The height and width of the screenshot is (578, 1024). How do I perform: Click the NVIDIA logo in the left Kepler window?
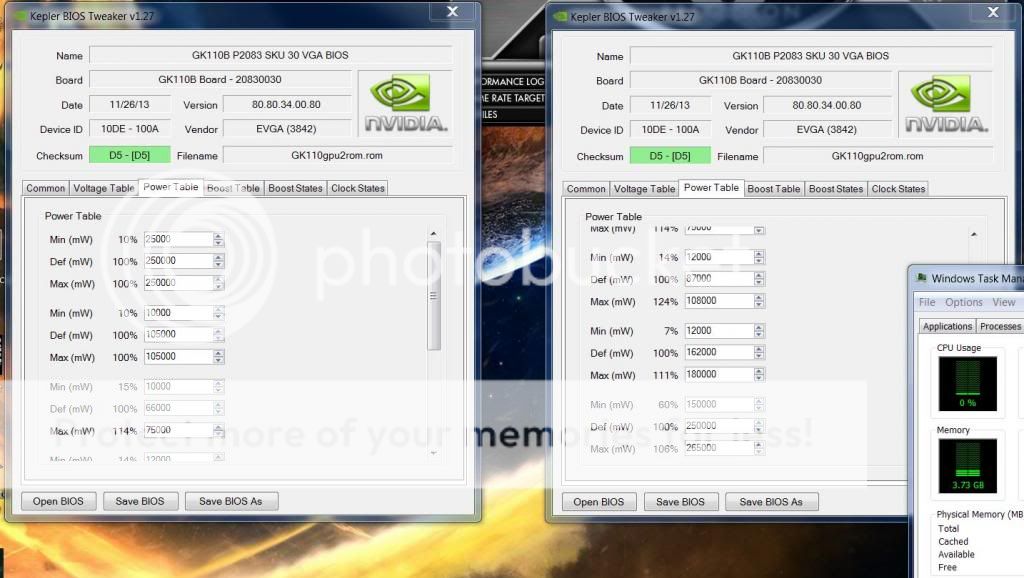(x=406, y=103)
